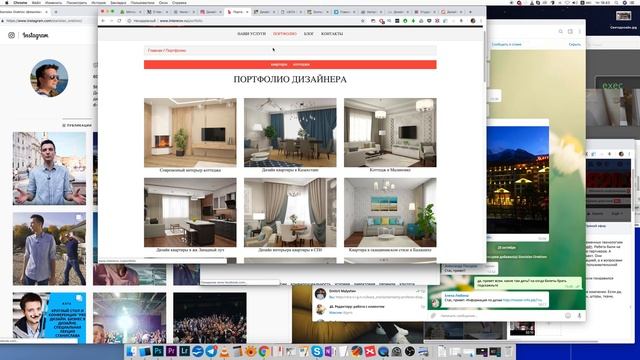Select ПУБЛИКАЦИИ tab on Instagram profile

point(77,125)
